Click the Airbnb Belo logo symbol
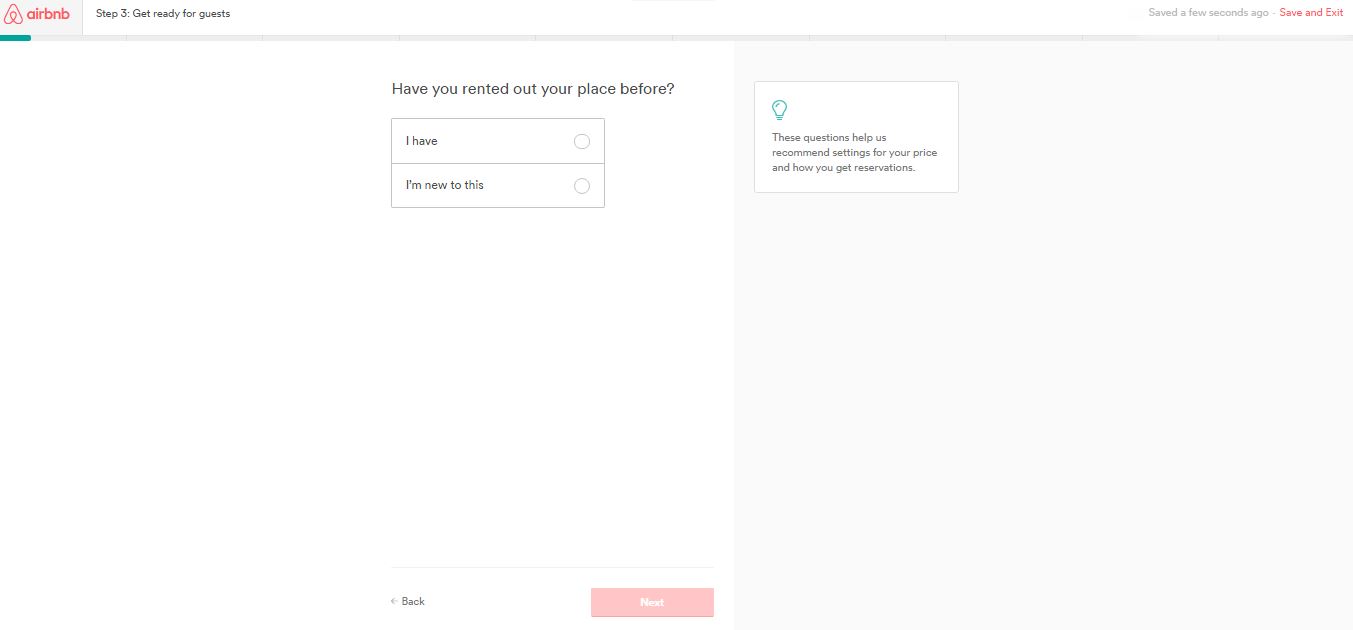Screen dimensions: 1353x630 click(x=13, y=13)
